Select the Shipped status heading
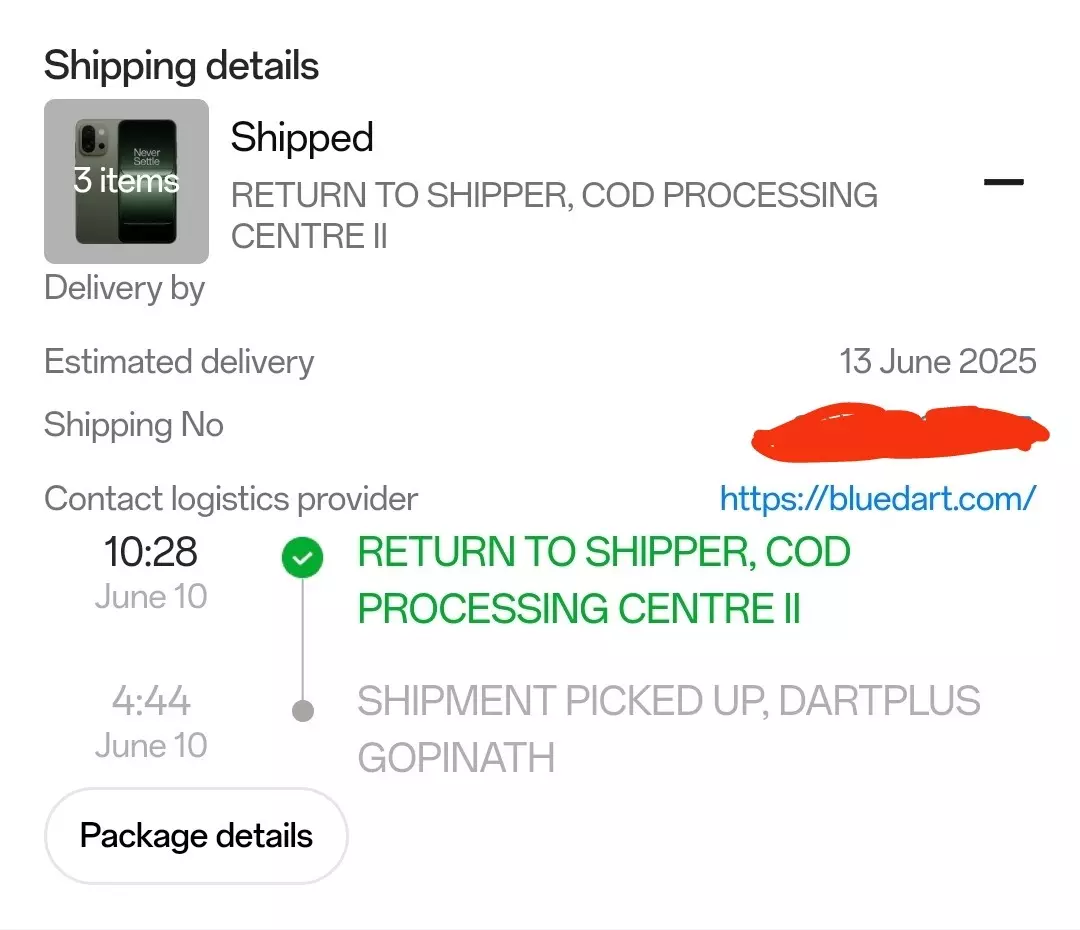 click(x=302, y=138)
